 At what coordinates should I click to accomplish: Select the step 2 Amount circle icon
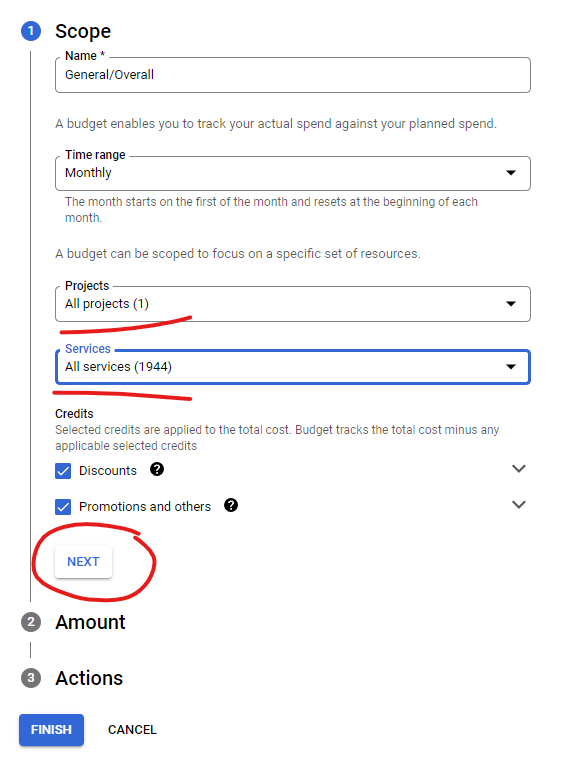31,622
